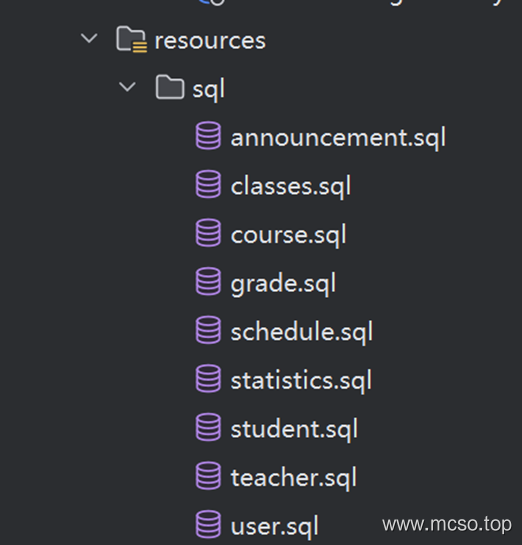Select the resources folder label

click(210, 41)
